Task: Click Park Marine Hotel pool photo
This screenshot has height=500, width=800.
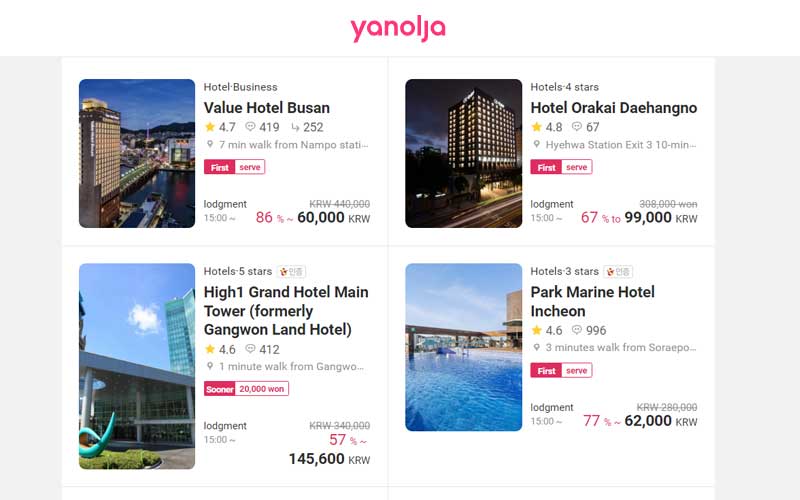Action: [x=464, y=347]
